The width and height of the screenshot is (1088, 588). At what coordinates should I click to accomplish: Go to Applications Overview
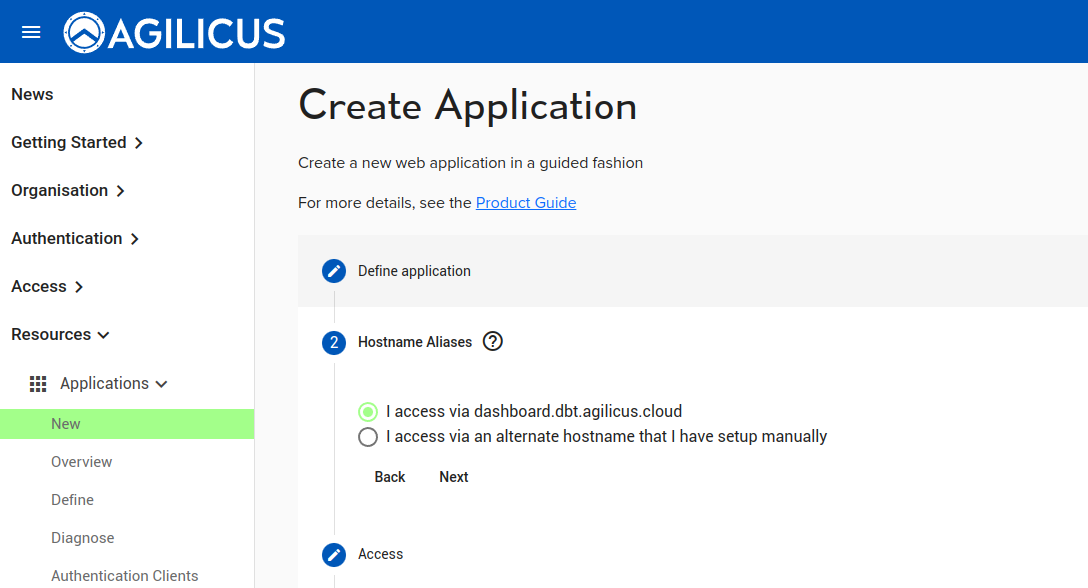point(82,462)
